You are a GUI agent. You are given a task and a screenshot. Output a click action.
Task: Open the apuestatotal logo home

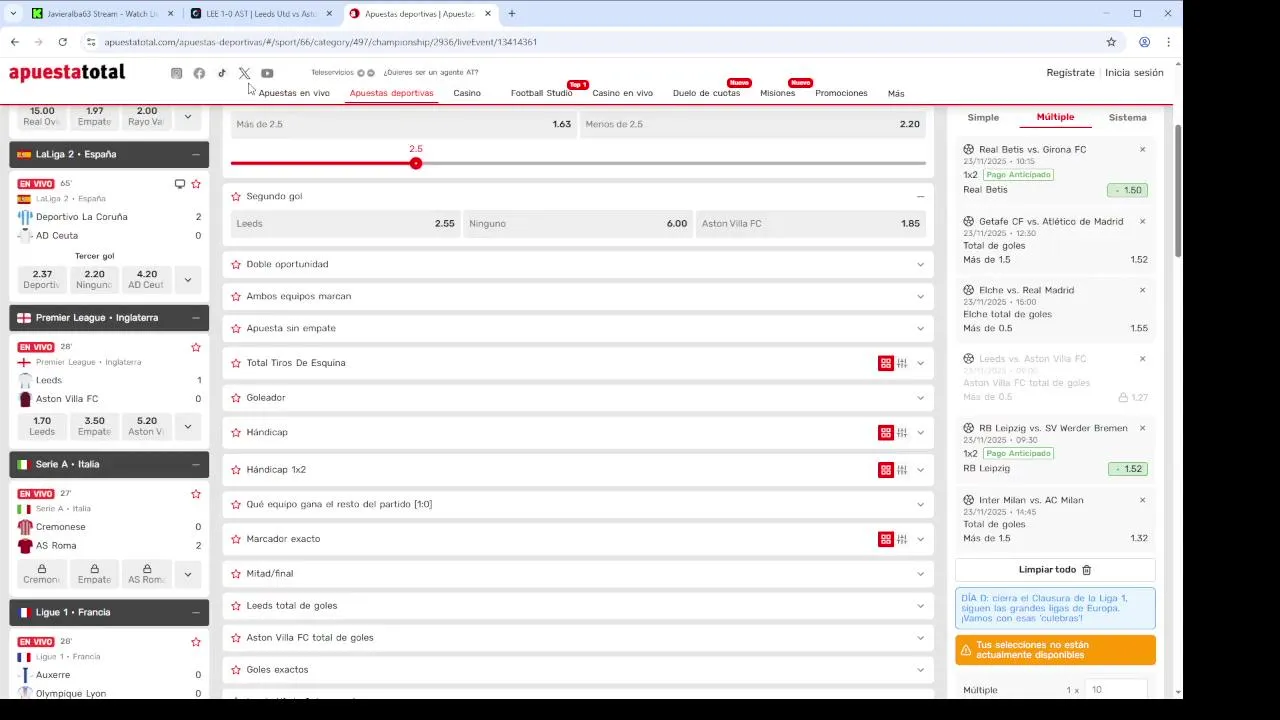click(x=67, y=72)
